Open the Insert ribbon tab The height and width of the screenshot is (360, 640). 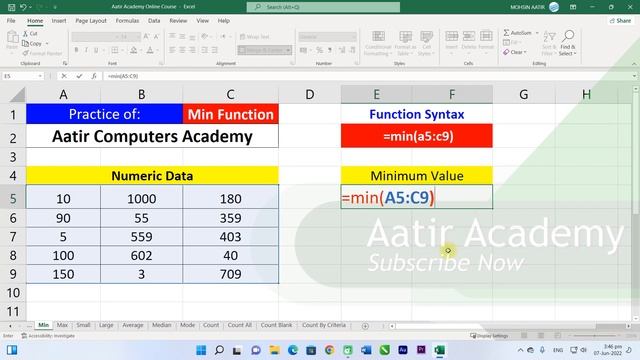point(59,20)
